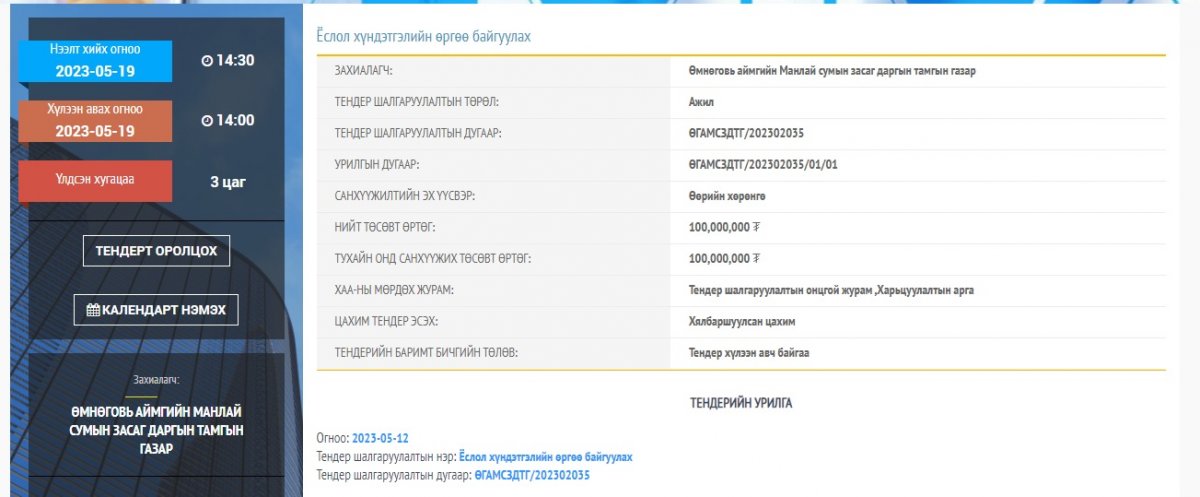Click the page heading Ёслол хүндэтгэлийн өргөө байгуулах
The width and height of the screenshot is (1200, 497).
pyautogui.click(x=423, y=37)
